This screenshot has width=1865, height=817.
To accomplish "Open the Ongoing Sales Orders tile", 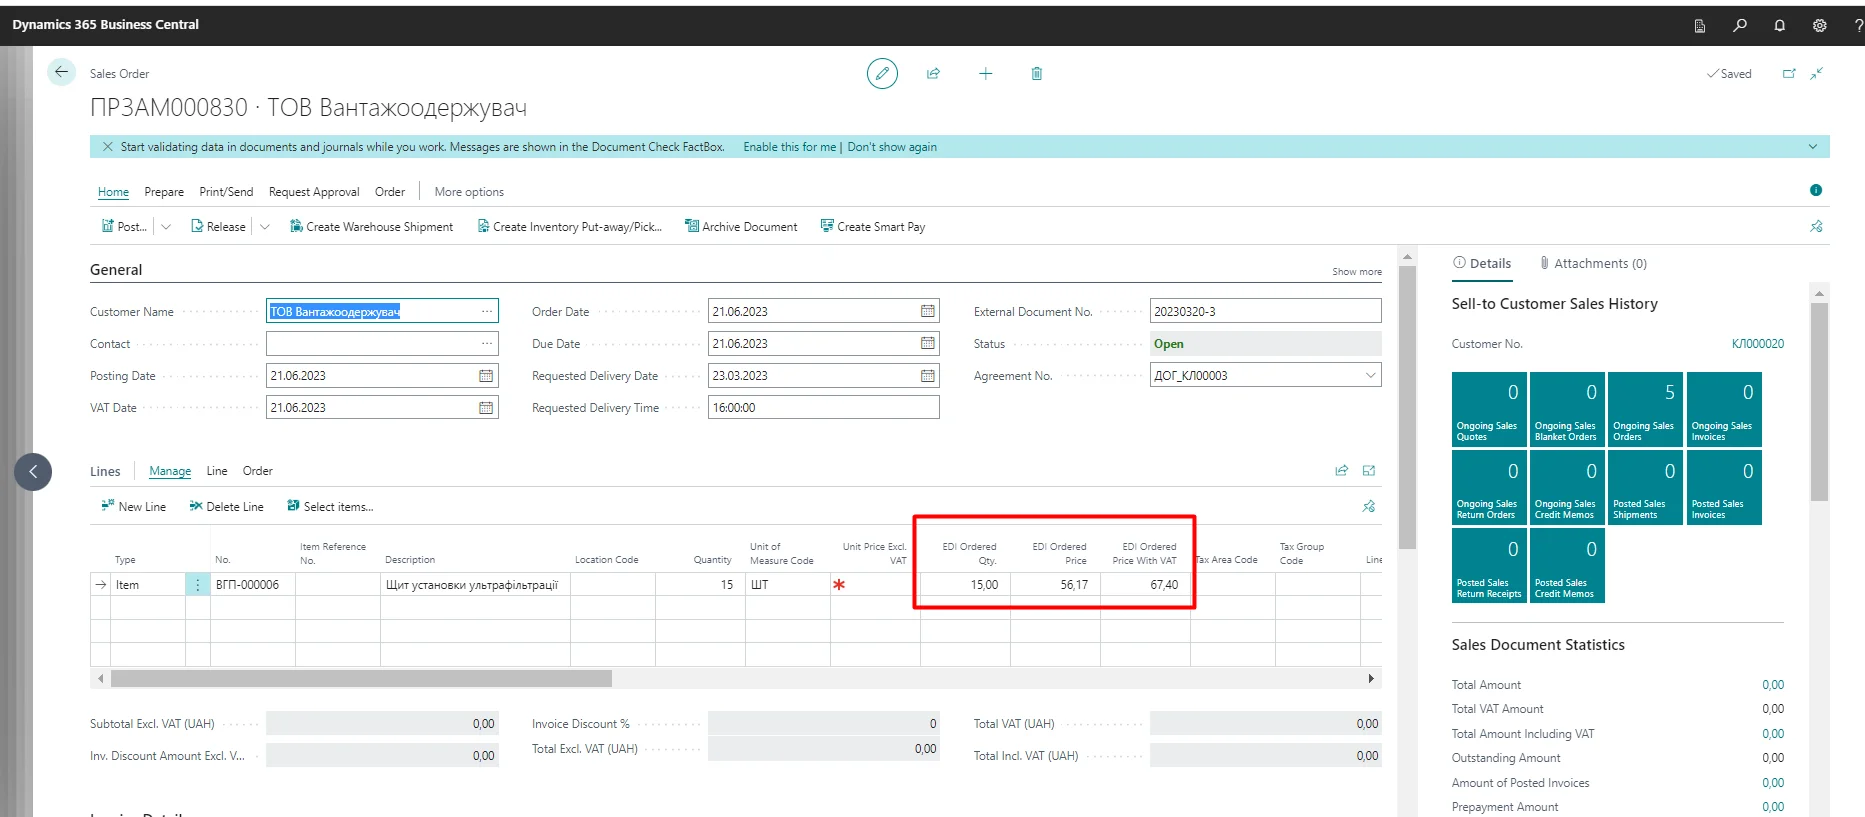I will (x=1643, y=409).
